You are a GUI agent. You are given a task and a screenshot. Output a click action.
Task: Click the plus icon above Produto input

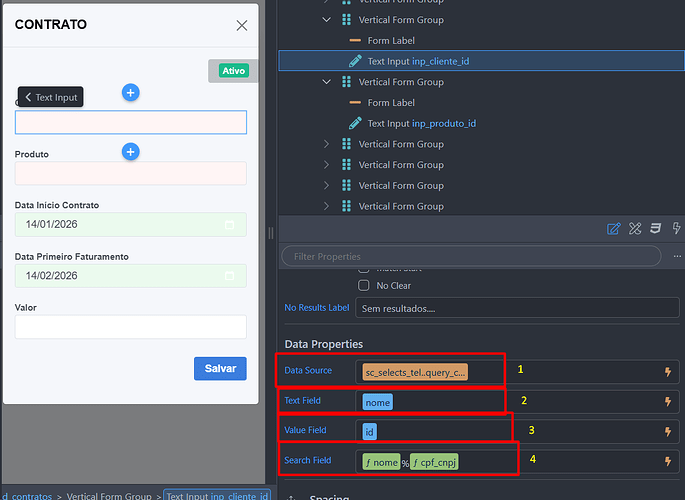click(130, 152)
